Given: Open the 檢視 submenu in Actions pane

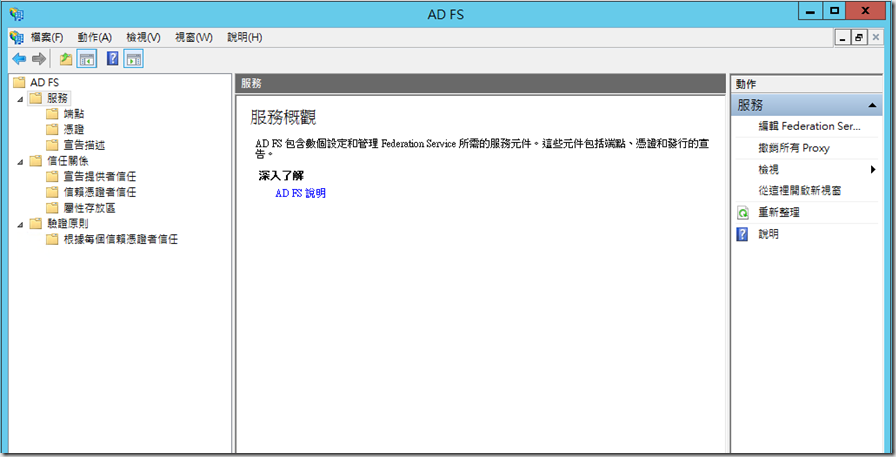Looking at the screenshot, I should tap(872, 169).
